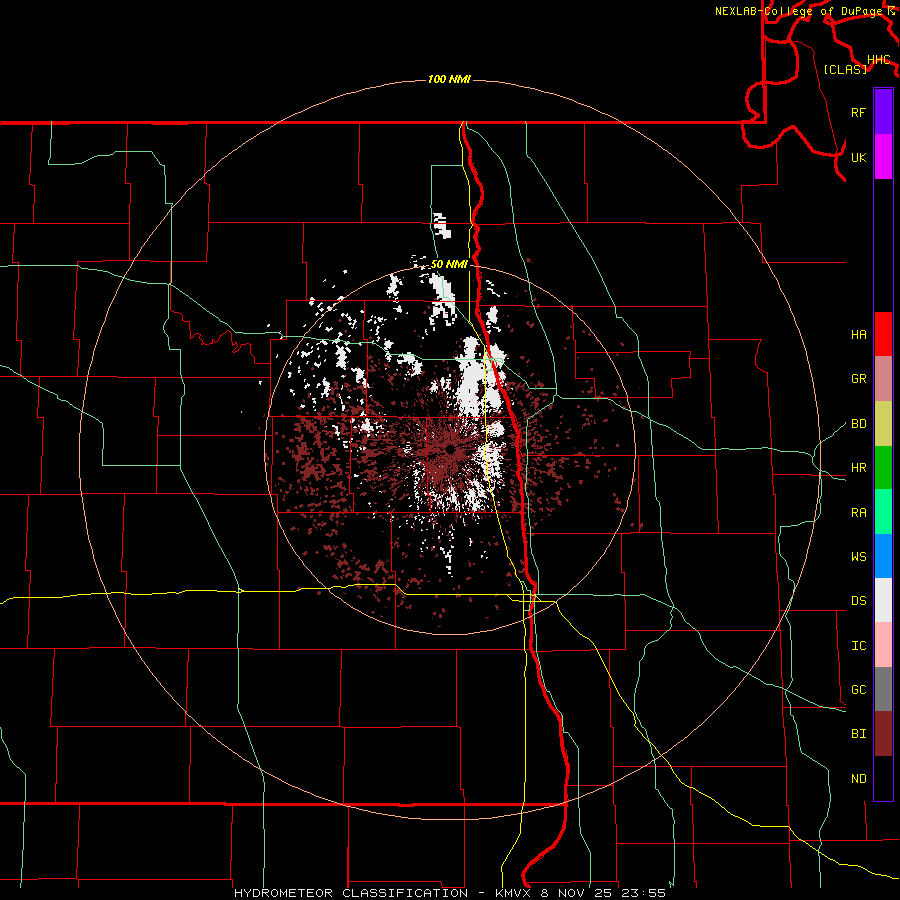
Task: Click the GR legend label
Action: click(858, 379)
